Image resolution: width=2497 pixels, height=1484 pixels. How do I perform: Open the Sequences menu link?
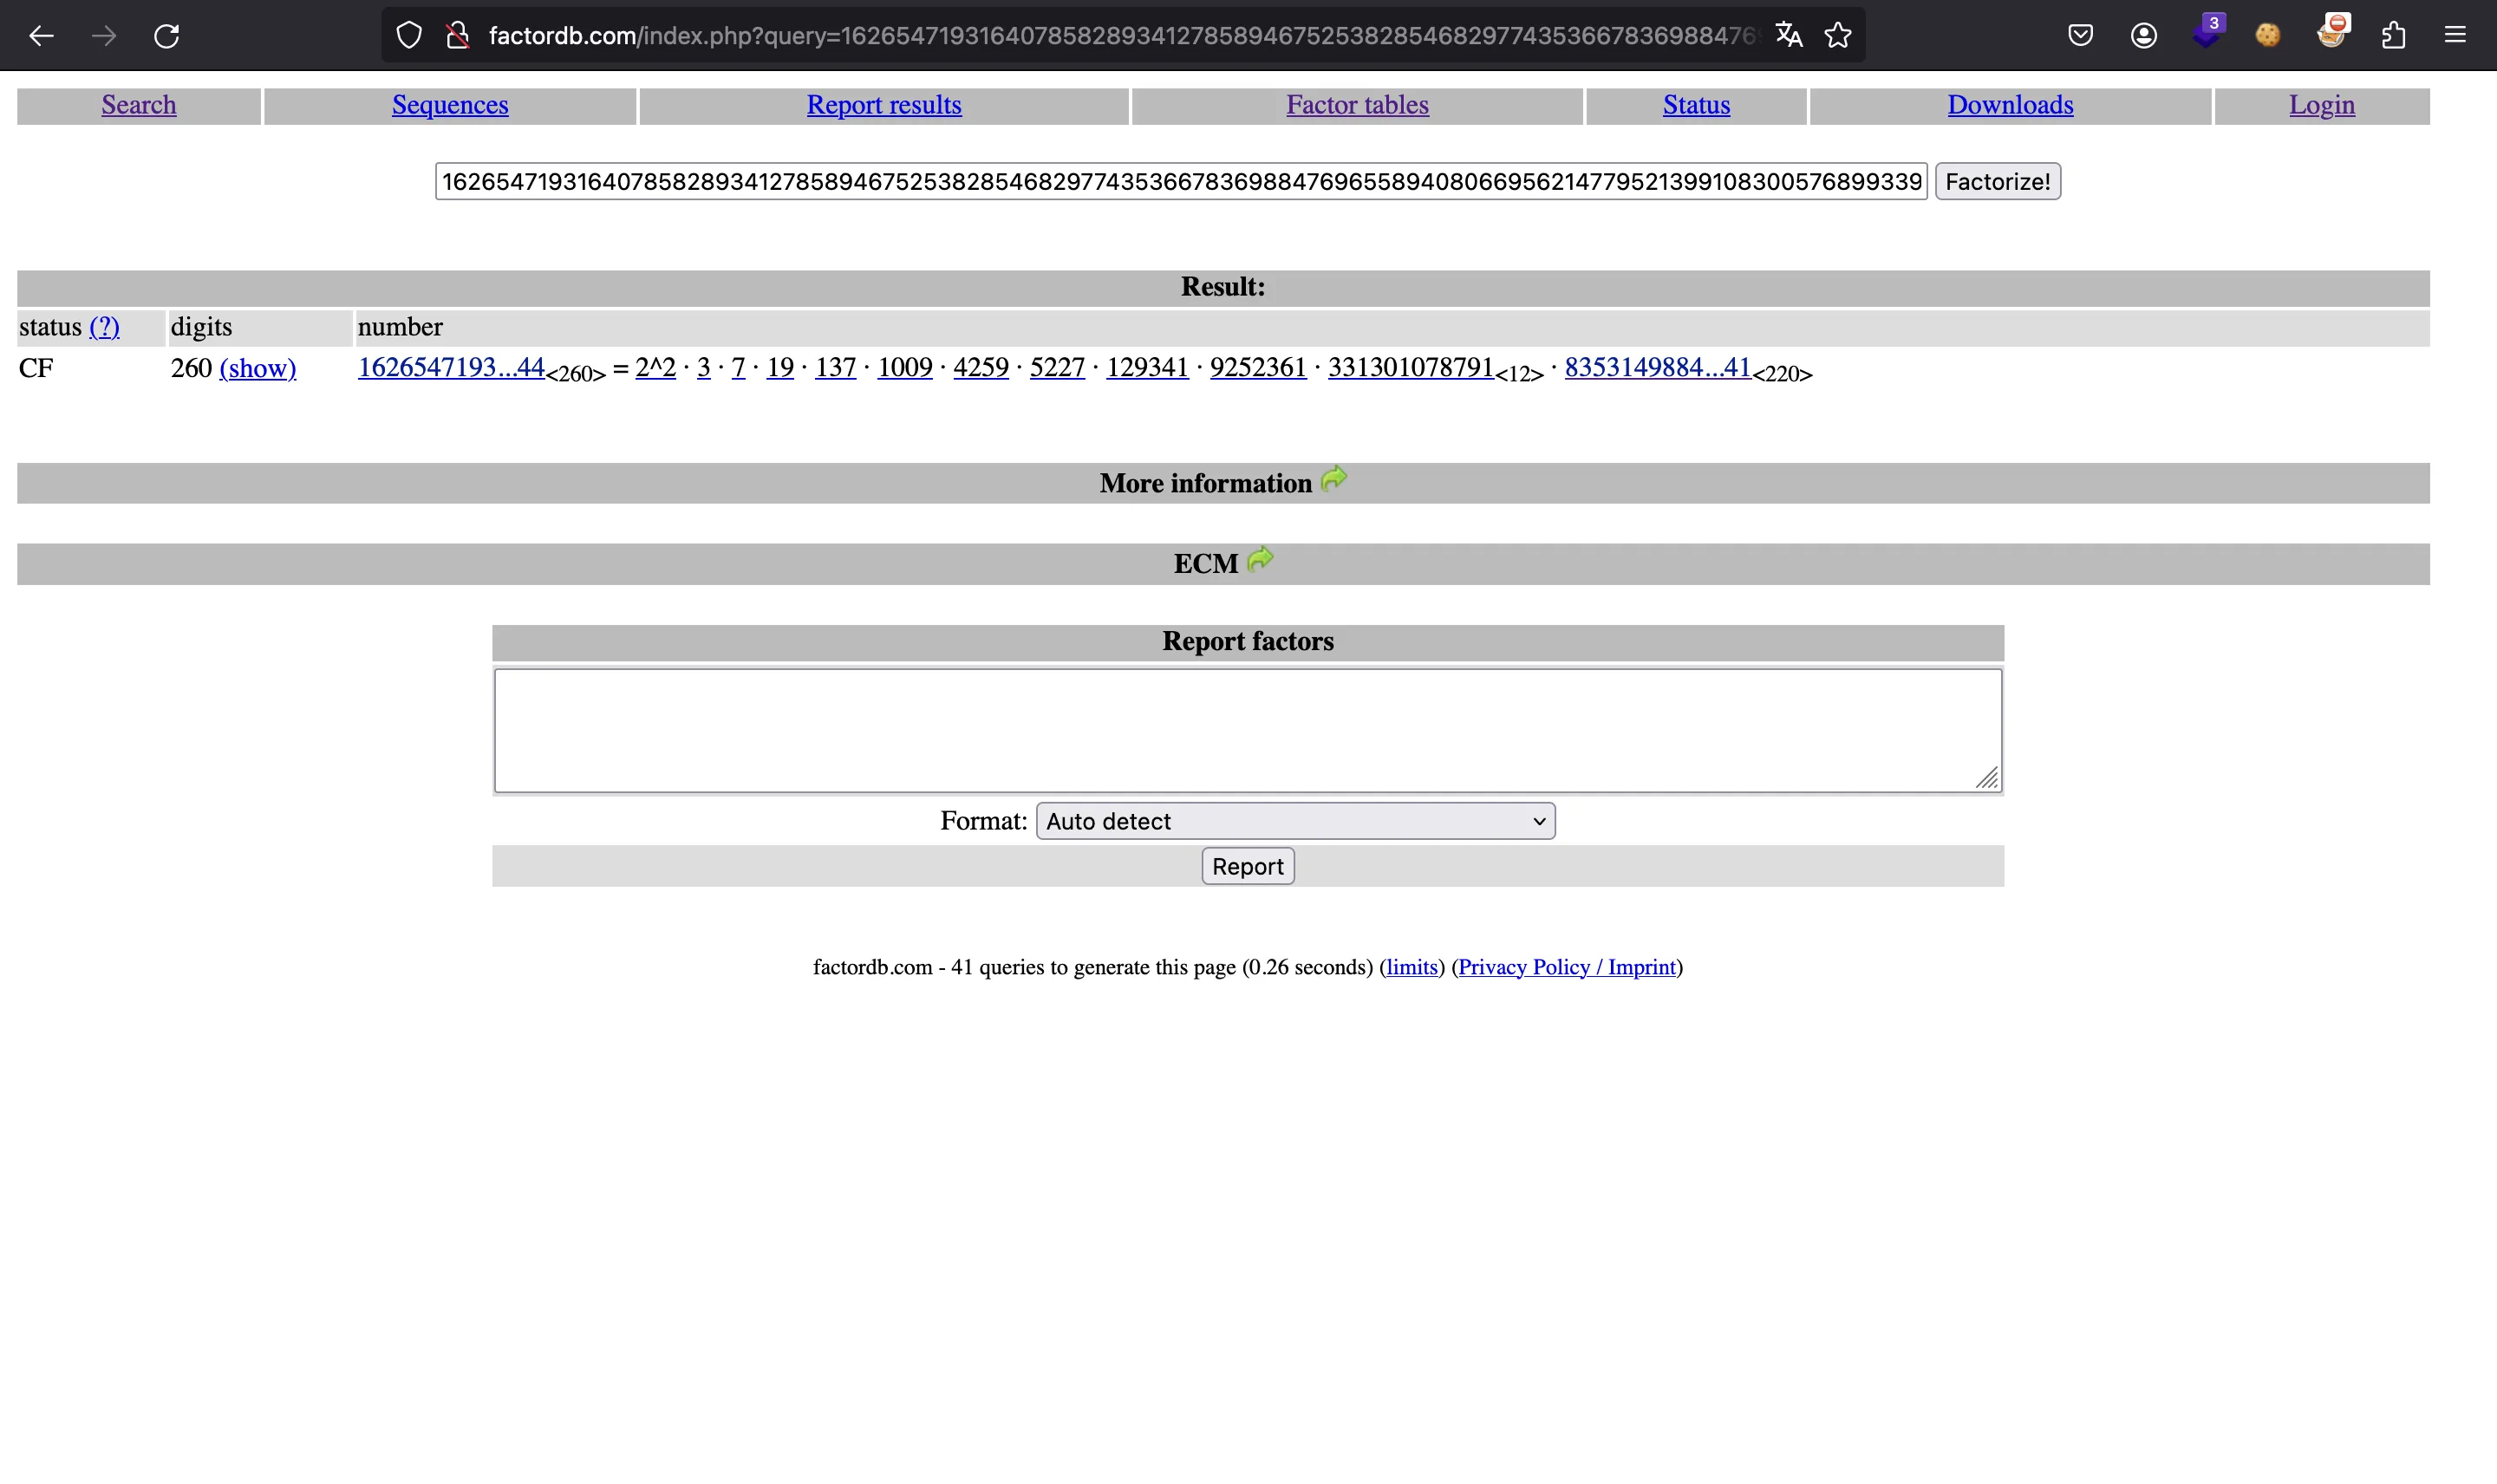pos(450,105)
